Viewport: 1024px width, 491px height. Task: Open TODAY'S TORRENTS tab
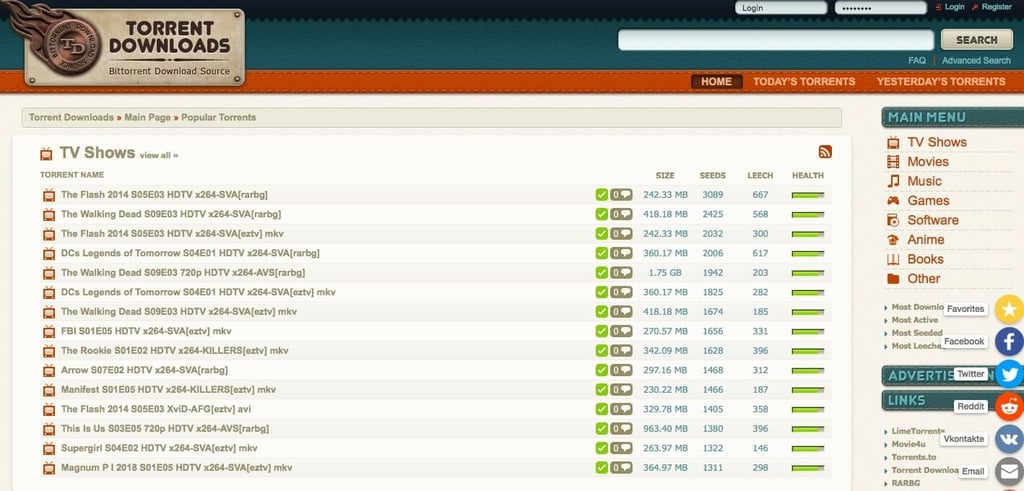804,82
